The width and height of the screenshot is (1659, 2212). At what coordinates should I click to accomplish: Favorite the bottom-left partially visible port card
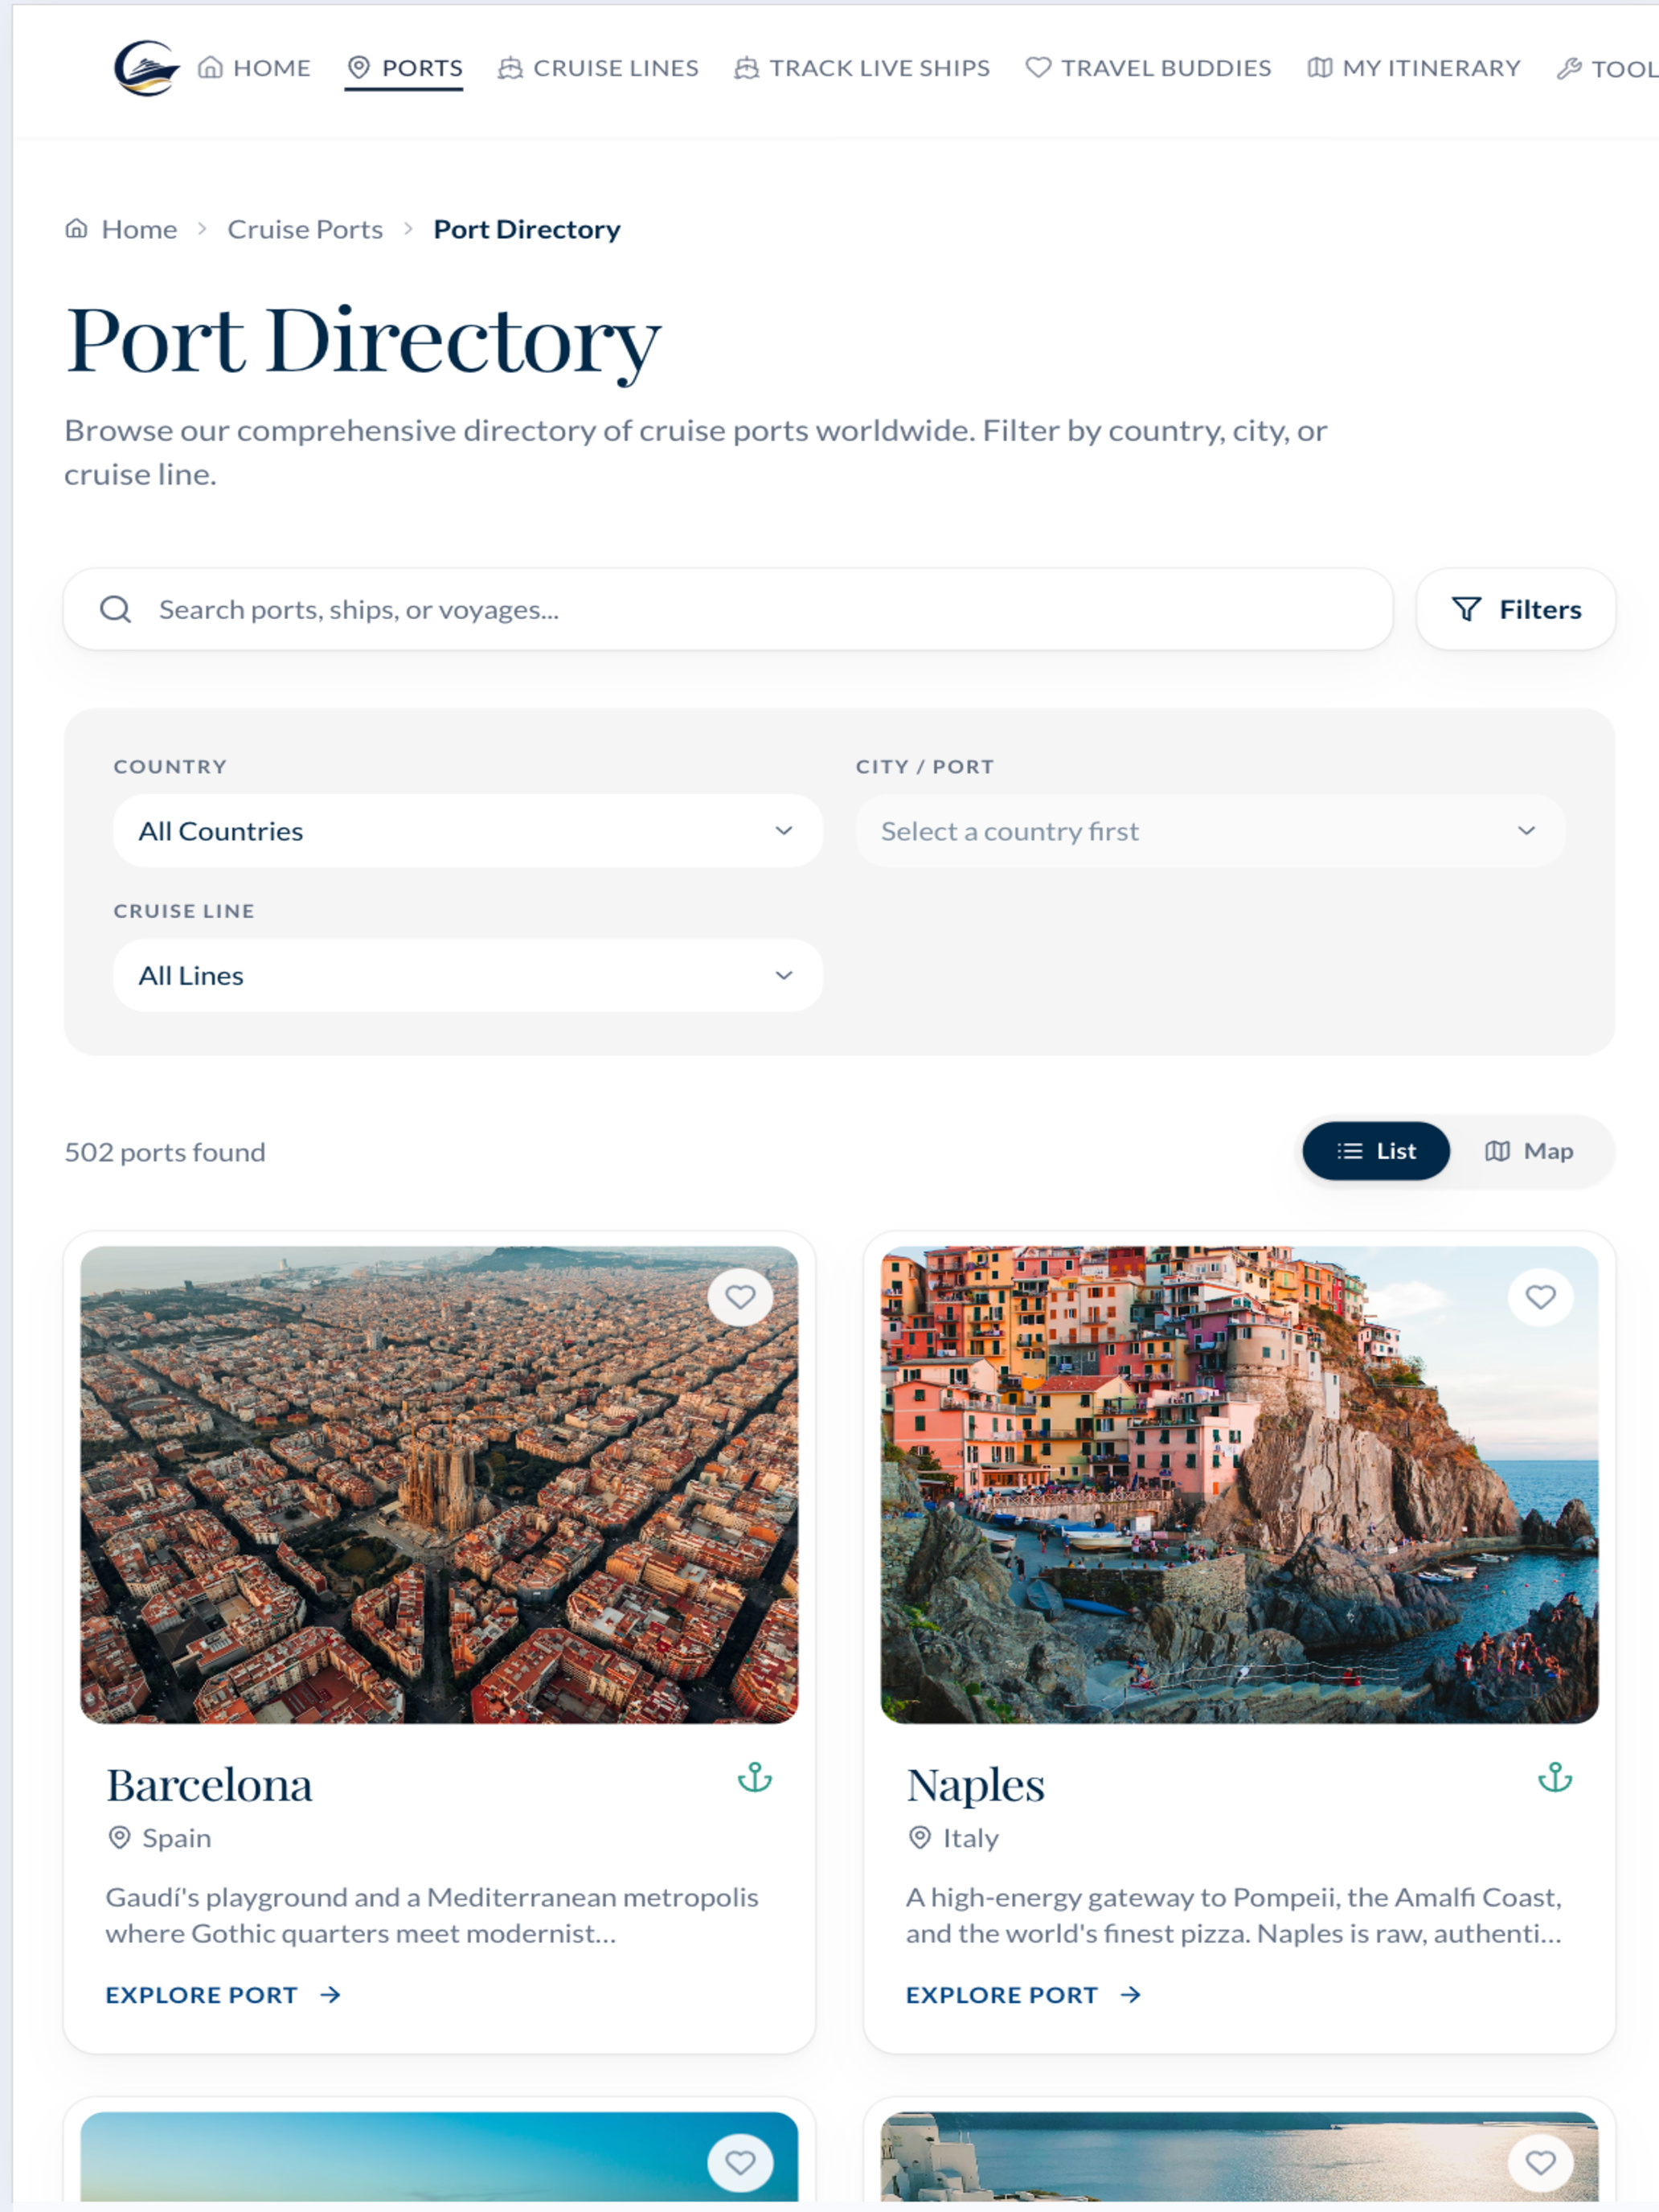(x=740, y=2163)
